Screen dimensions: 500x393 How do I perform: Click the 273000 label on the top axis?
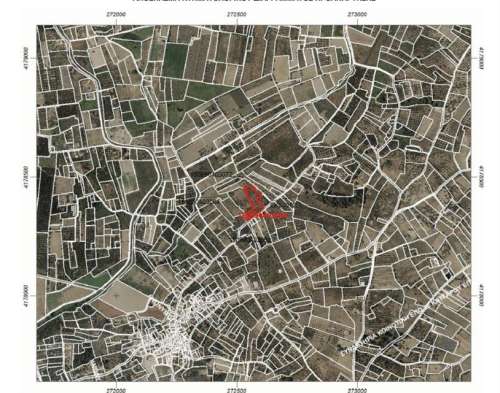357,15
